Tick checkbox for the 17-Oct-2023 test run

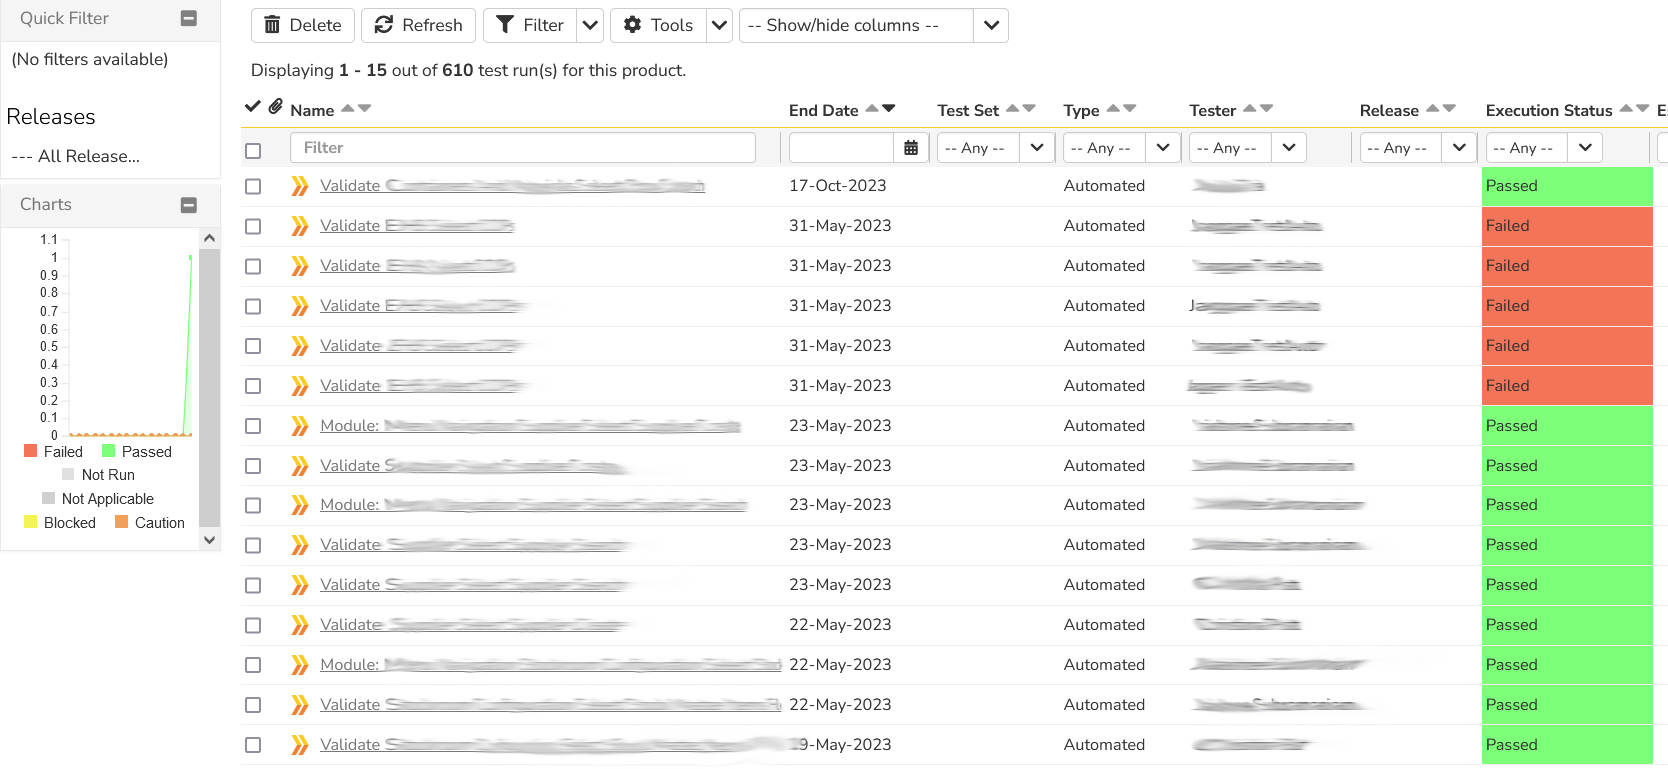253,187
